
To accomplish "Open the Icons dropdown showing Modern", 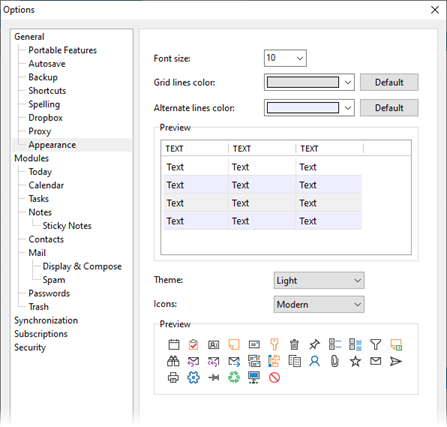I will point(319,304).
